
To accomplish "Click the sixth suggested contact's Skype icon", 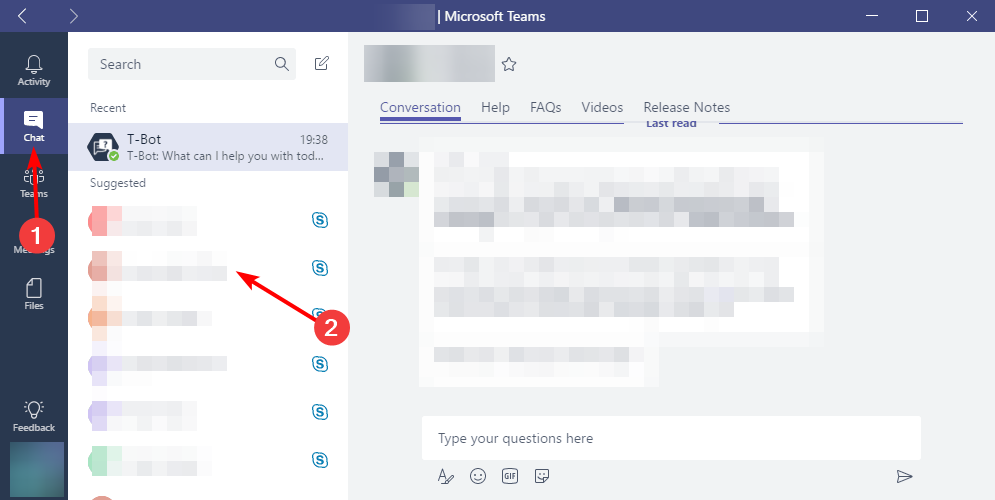I will [320, 460].
